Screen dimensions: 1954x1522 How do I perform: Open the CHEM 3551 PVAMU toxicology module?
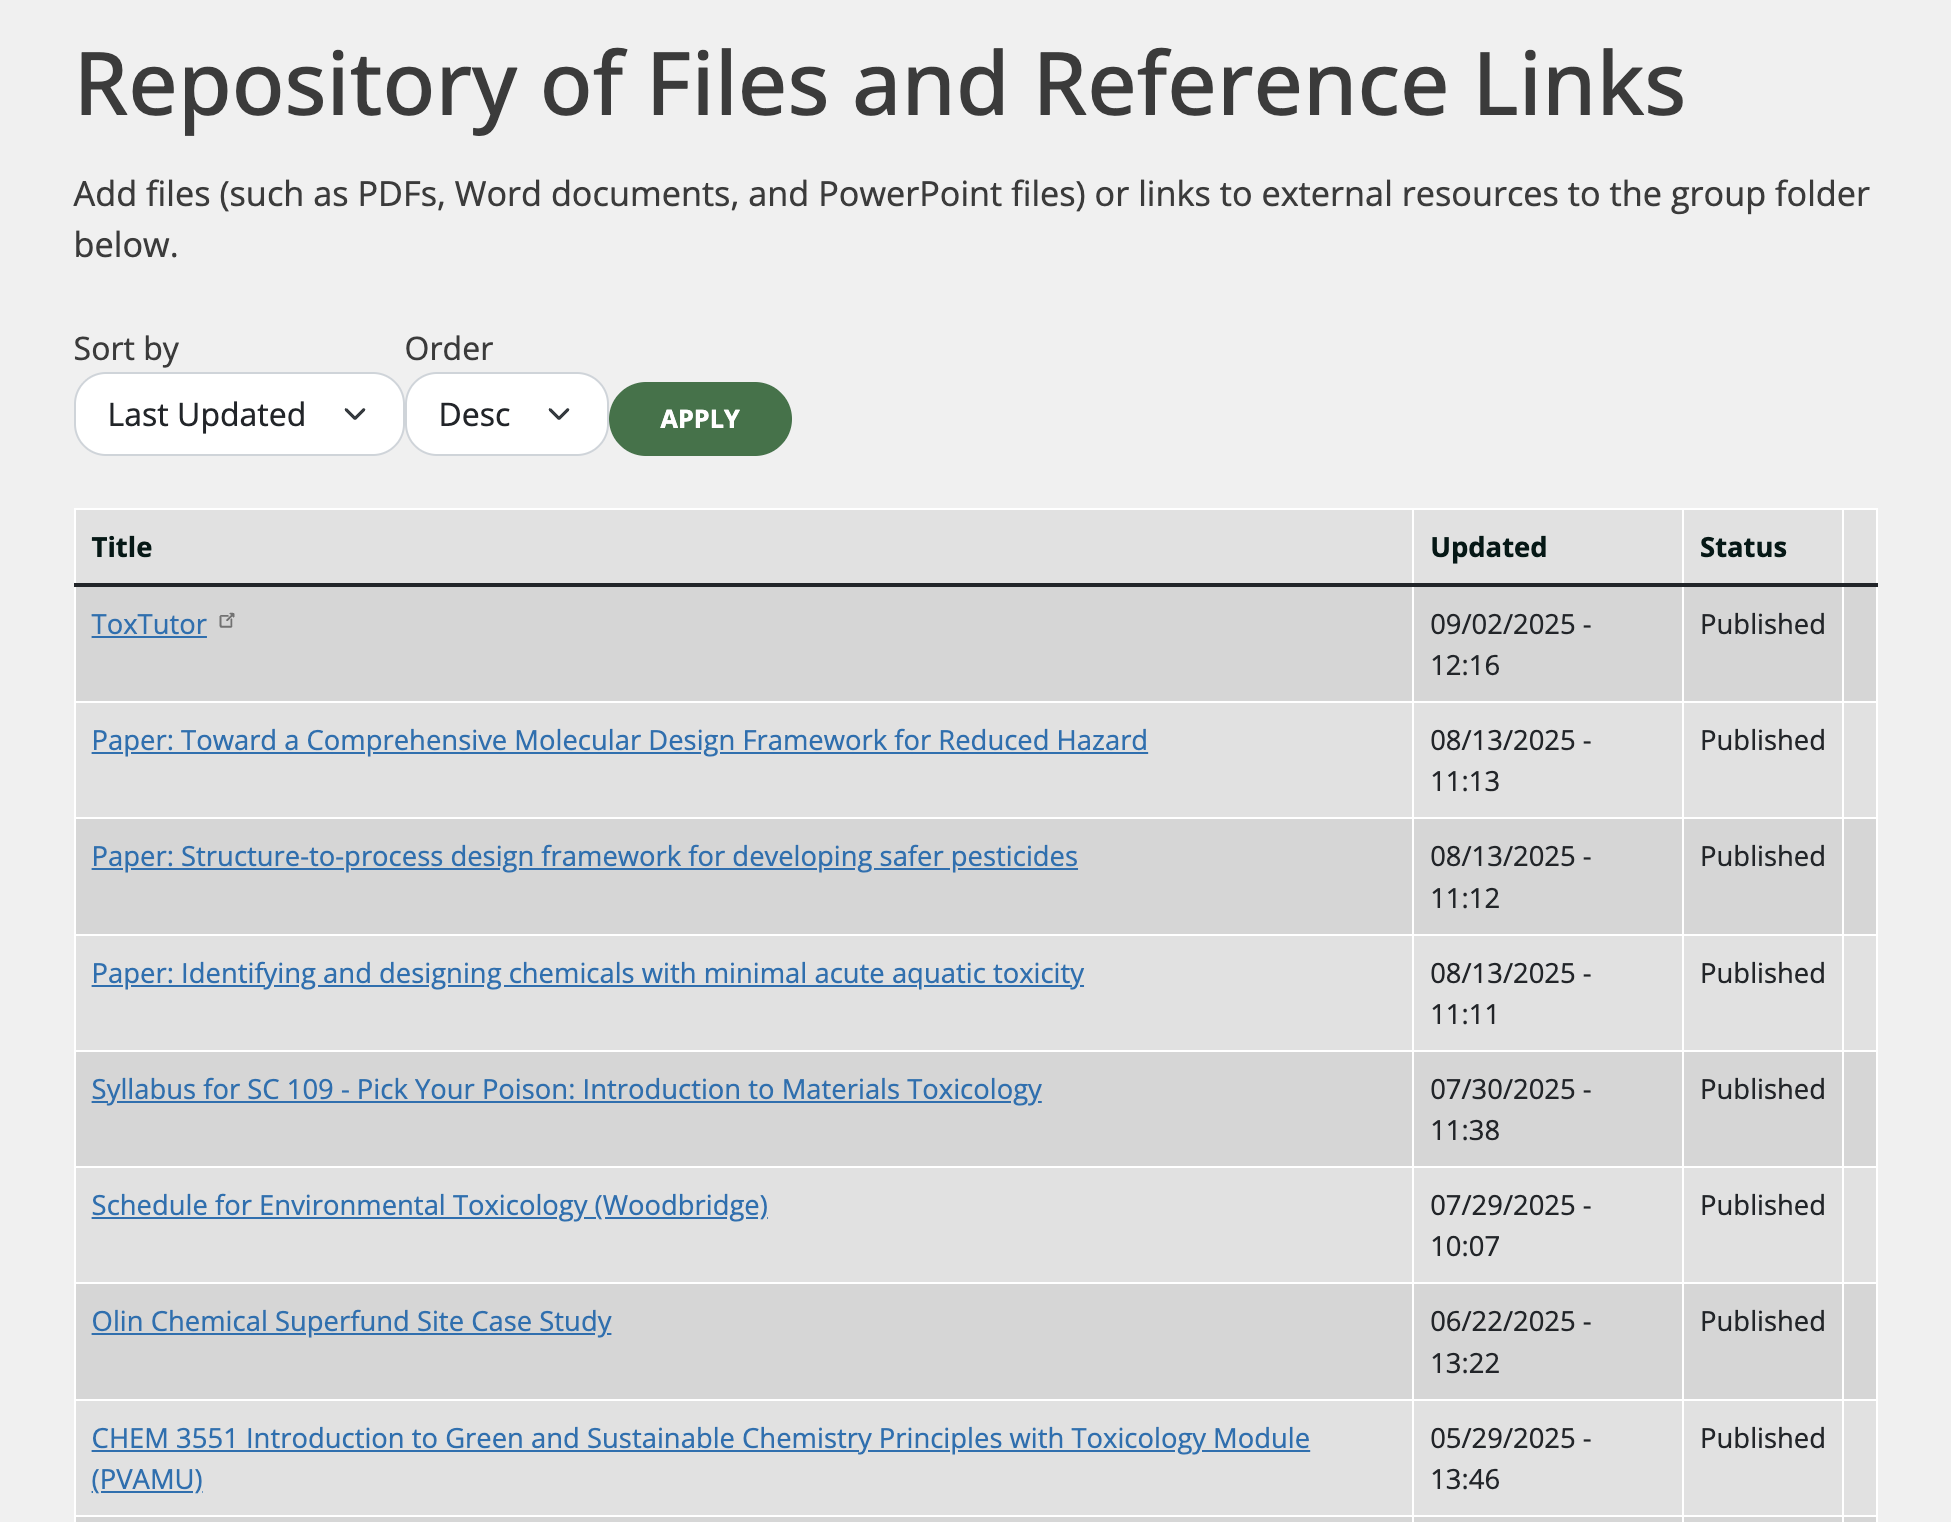click(700, 1438)
